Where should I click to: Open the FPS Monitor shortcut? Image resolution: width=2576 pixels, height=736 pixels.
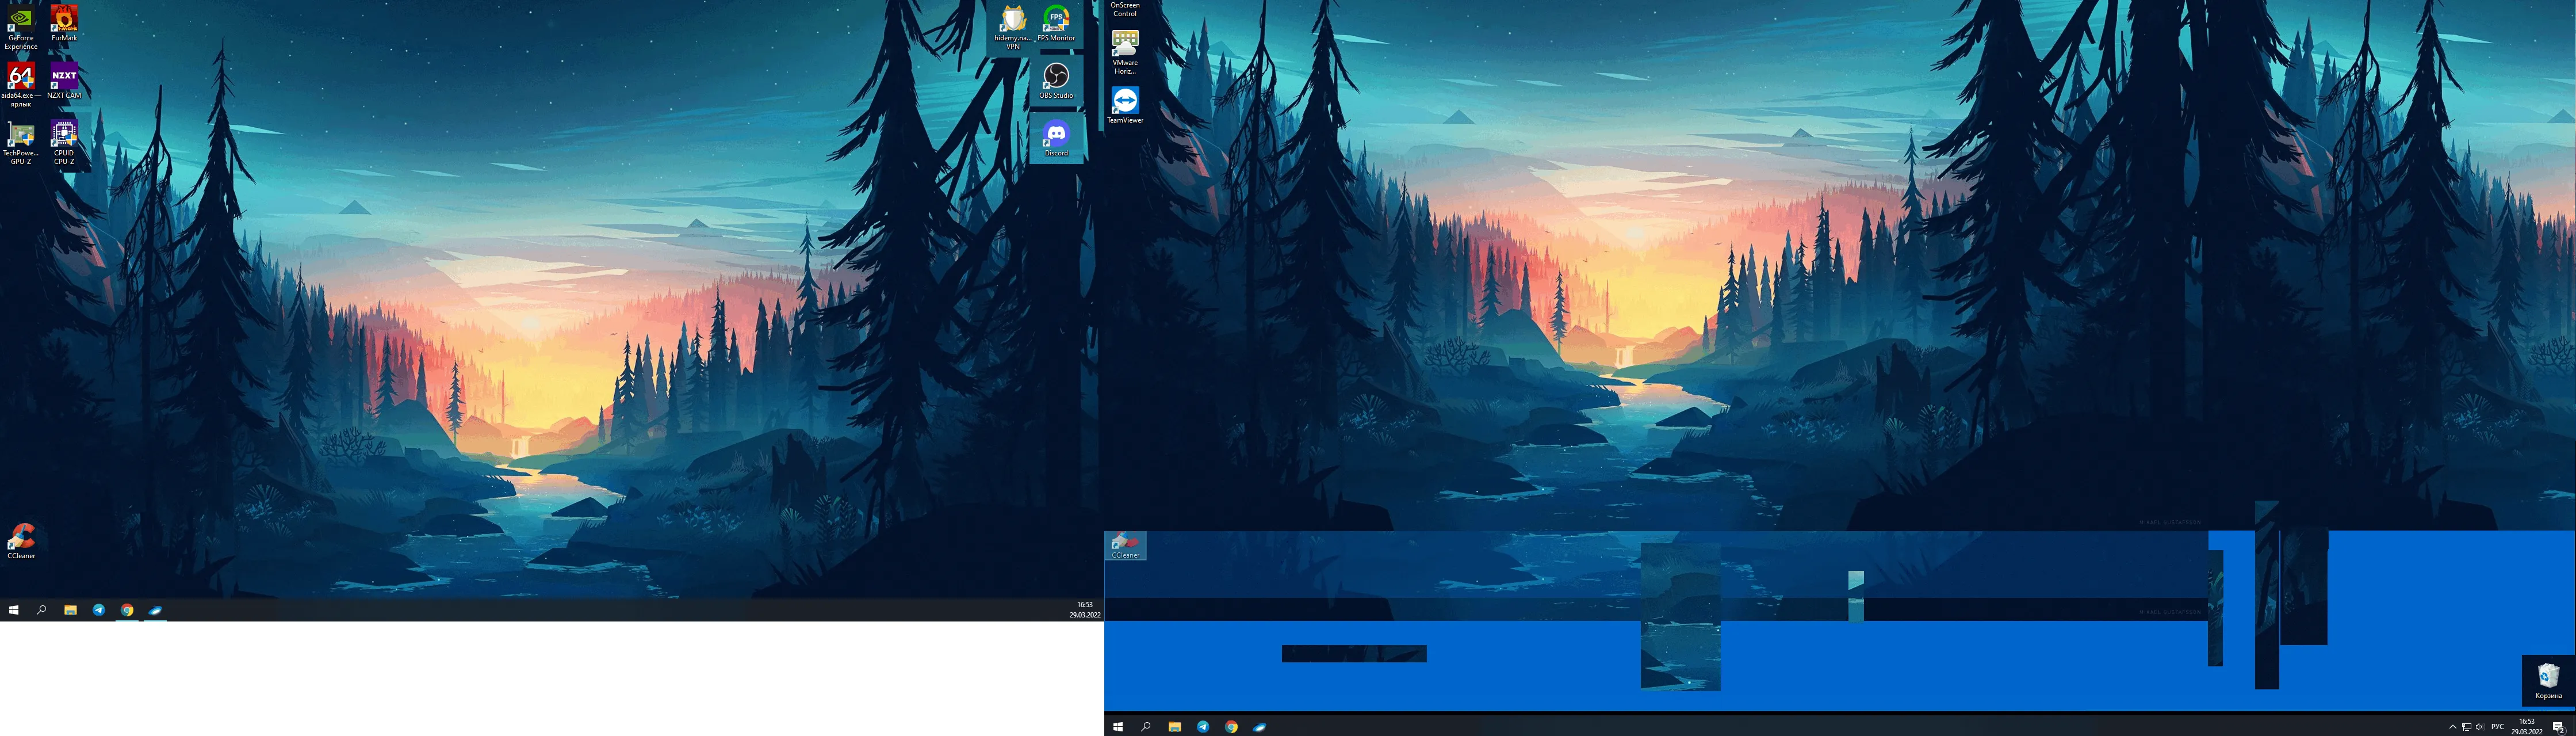(1056, 23)
